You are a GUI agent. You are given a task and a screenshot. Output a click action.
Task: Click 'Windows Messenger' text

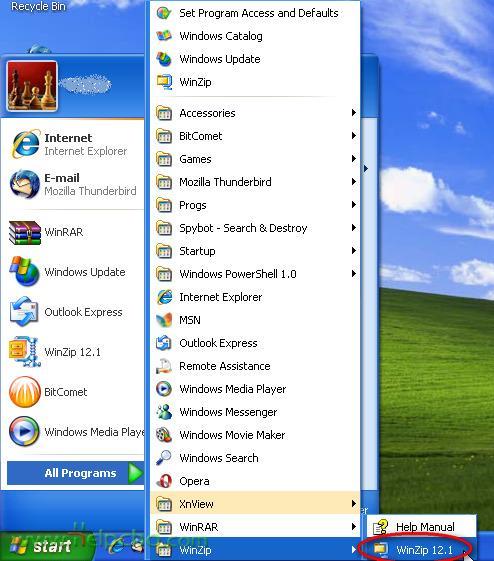228,412
